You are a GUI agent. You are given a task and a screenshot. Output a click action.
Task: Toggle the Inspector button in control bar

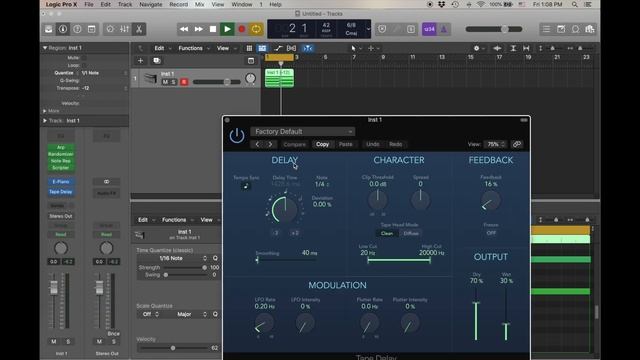pos(63,29)
